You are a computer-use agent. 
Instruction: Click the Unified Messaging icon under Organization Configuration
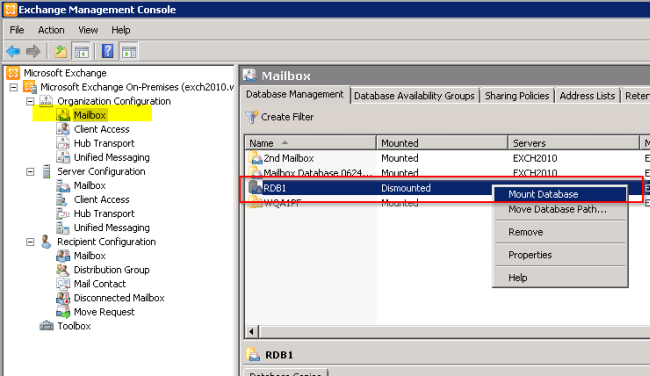pos(63,158)
